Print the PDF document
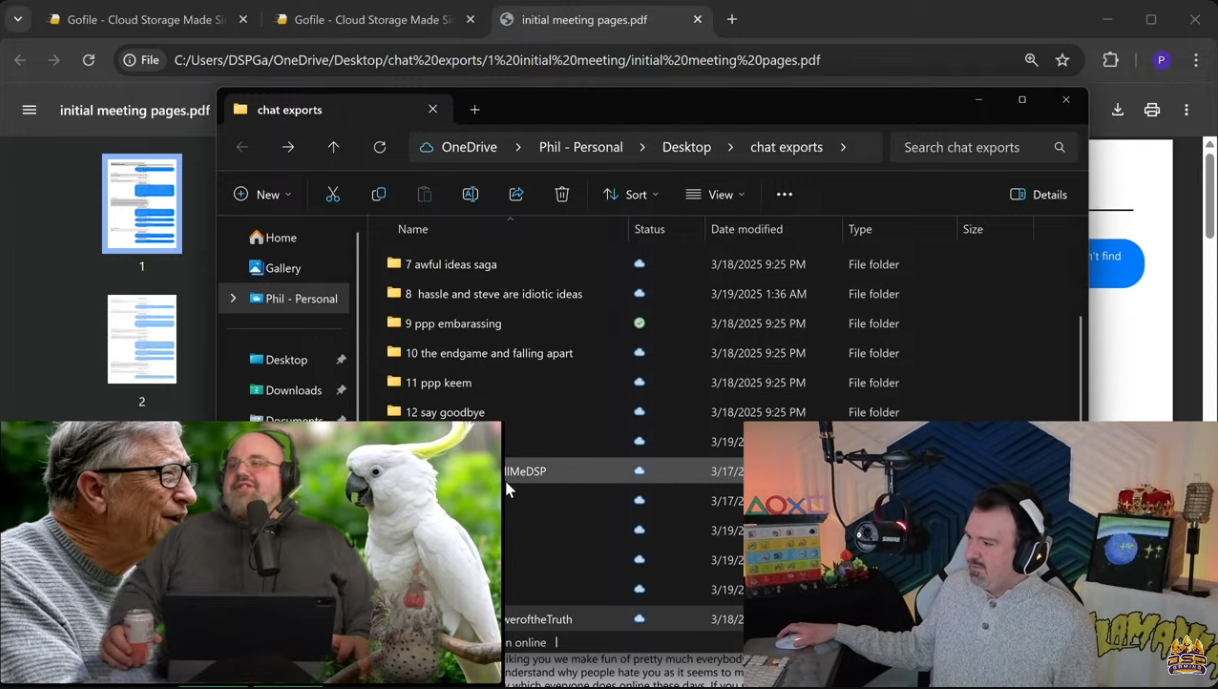 tap(1152, 110)
